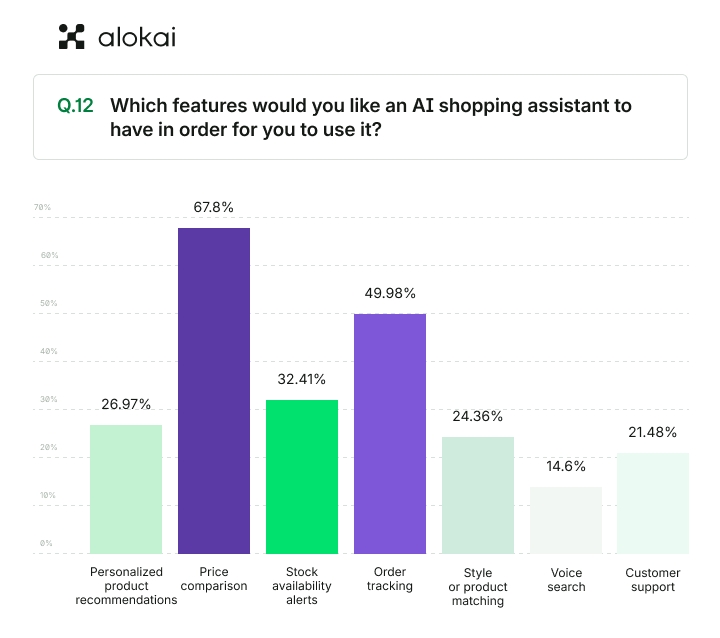Viewport: 720px width, 638px height.
Task: Select the Order tracking purple bar
Action: [390, 433]
